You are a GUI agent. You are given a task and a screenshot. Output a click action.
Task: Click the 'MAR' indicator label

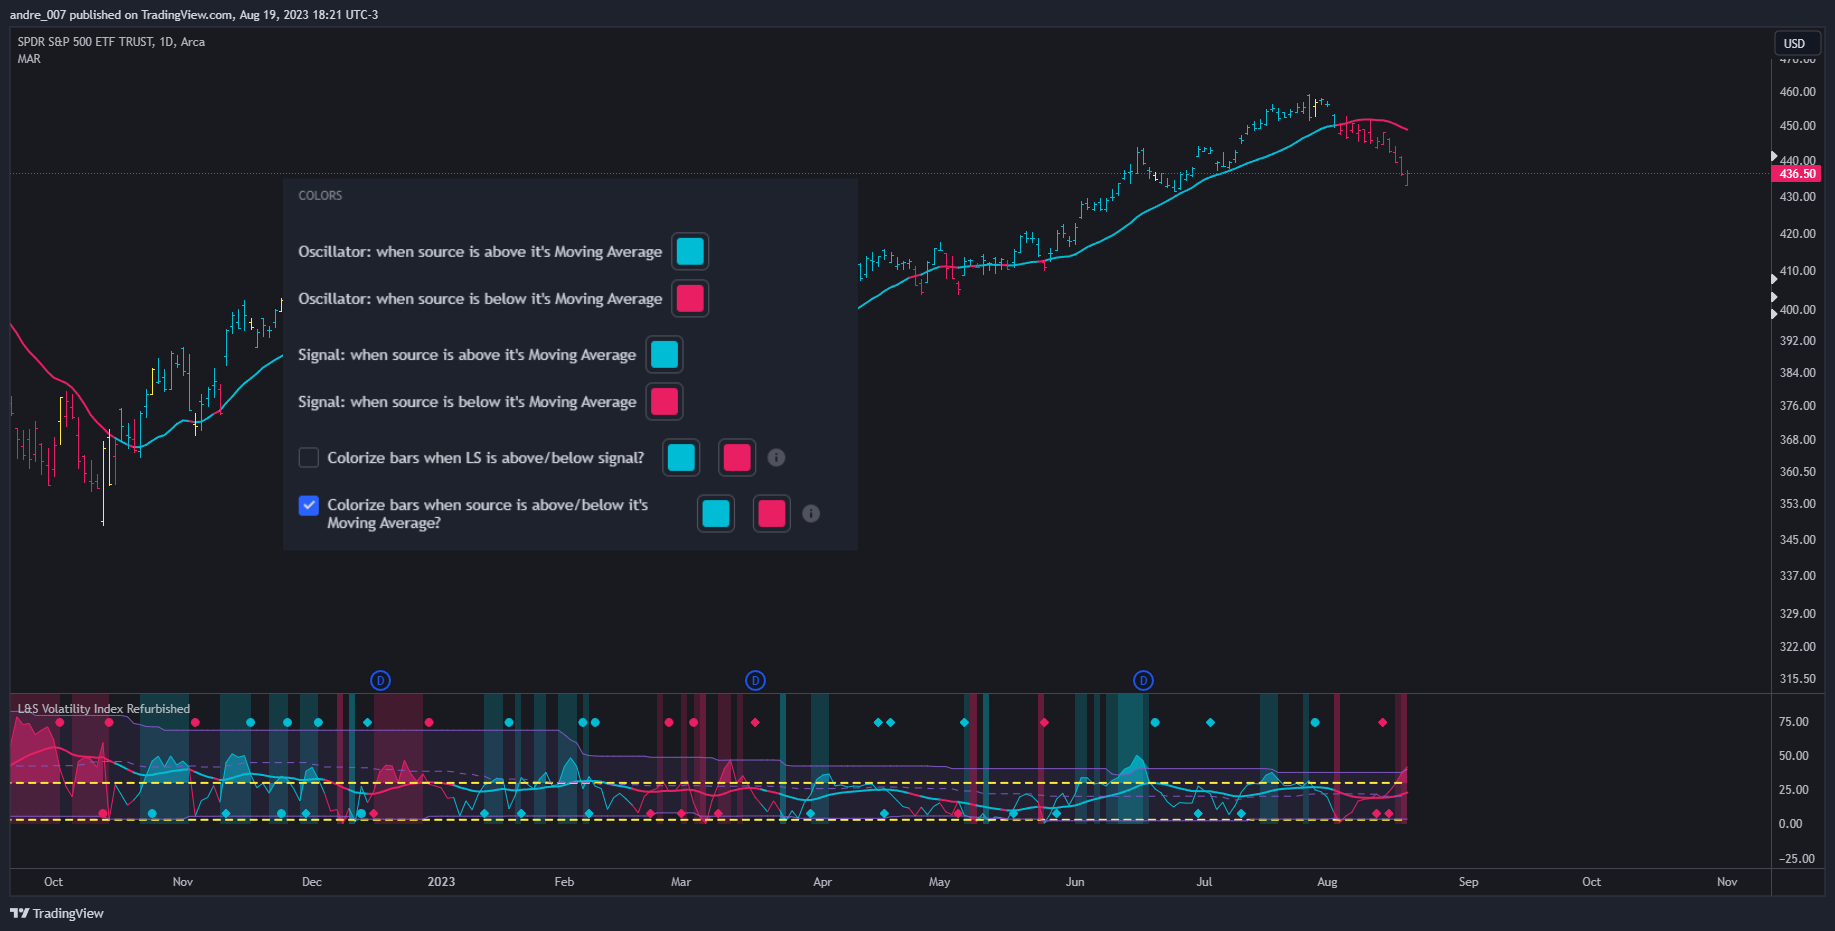point(29,59)
